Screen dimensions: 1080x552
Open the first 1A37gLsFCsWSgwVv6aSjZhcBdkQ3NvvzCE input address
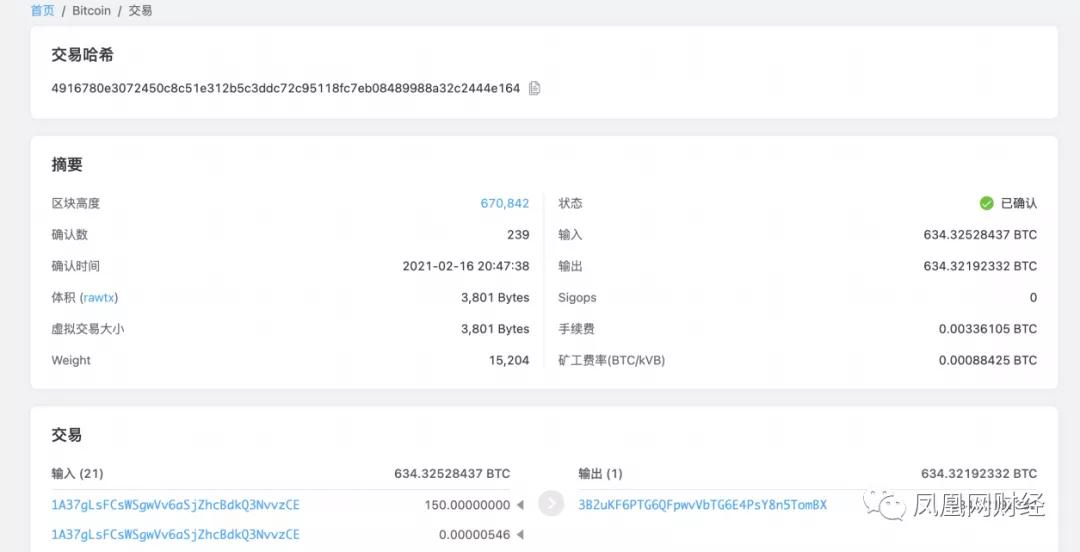176,505
